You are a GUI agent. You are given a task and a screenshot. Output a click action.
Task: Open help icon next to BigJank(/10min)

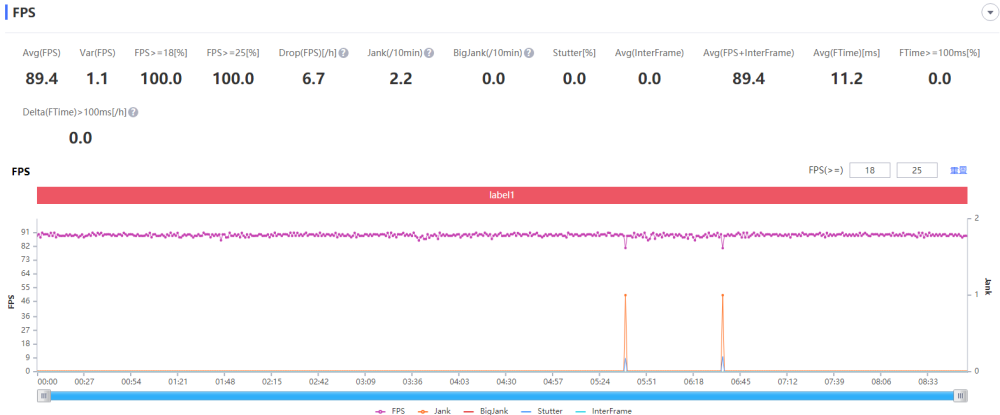(529, 53)
